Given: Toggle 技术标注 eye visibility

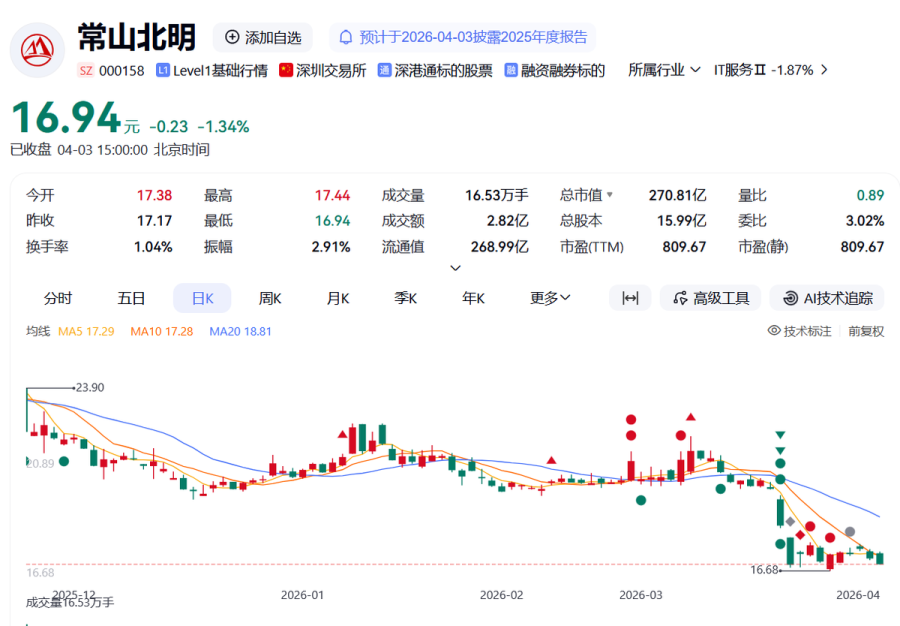Looking at the screenshot, I should (774, 331).
